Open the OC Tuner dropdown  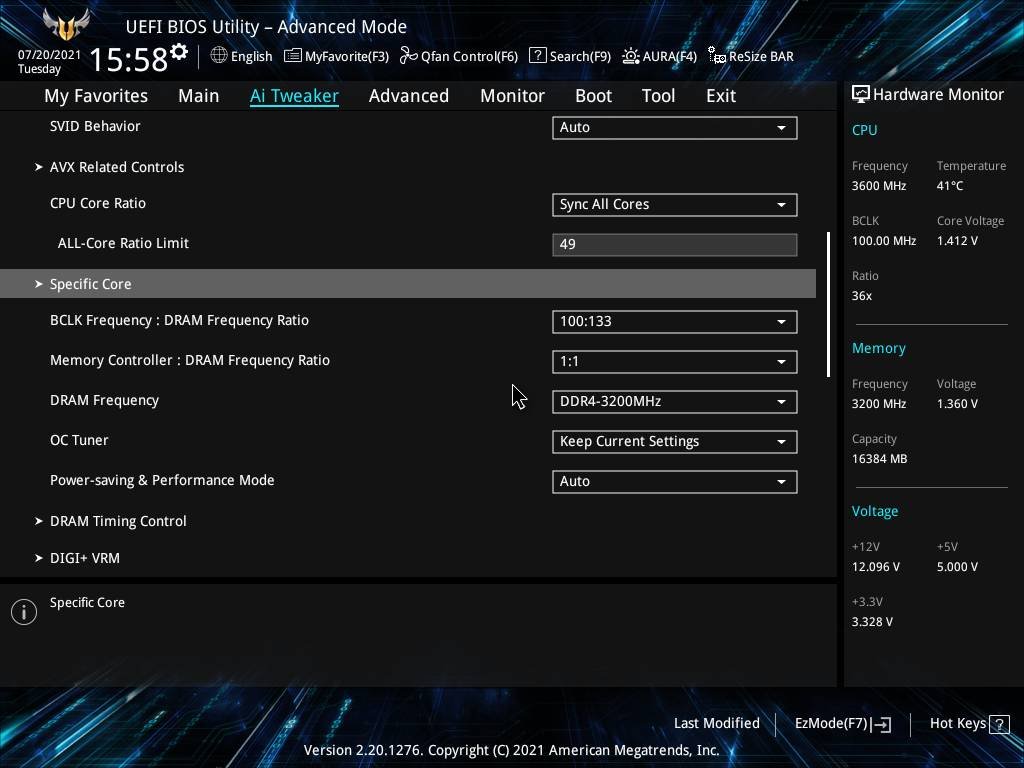click(674, 442)
